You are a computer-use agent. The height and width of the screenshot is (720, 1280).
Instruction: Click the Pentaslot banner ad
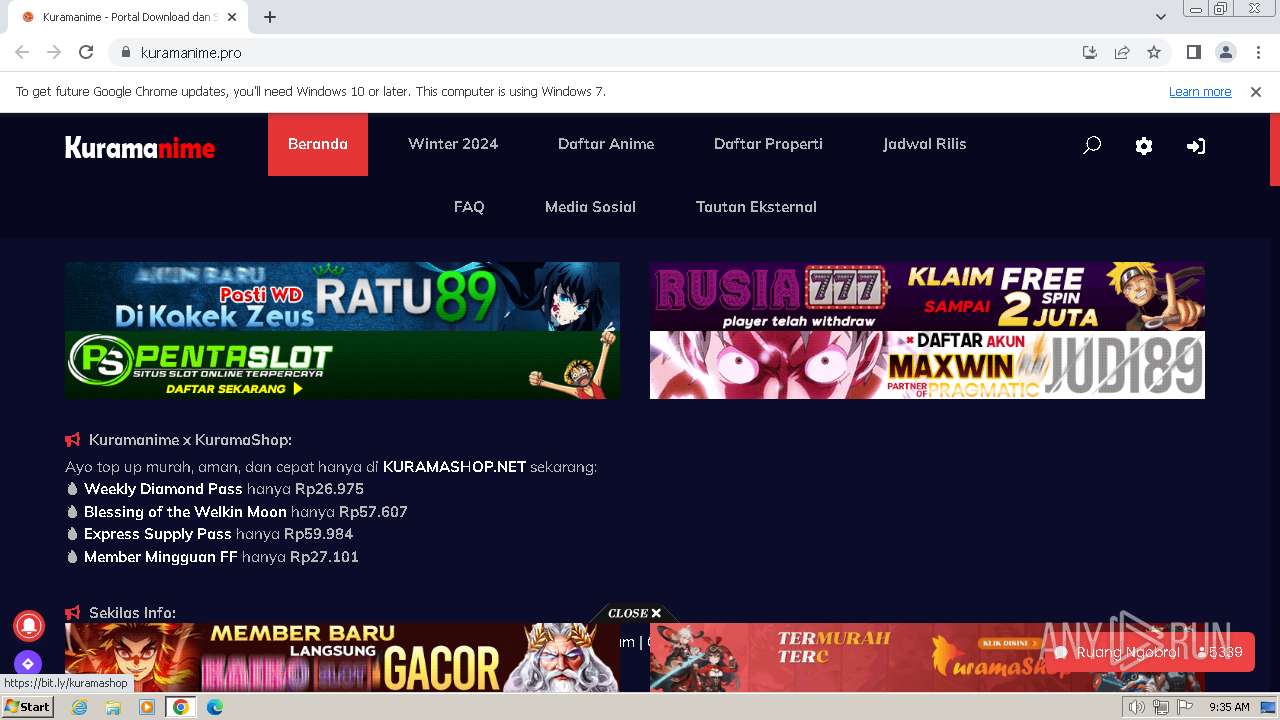click(x=342, y=365)
